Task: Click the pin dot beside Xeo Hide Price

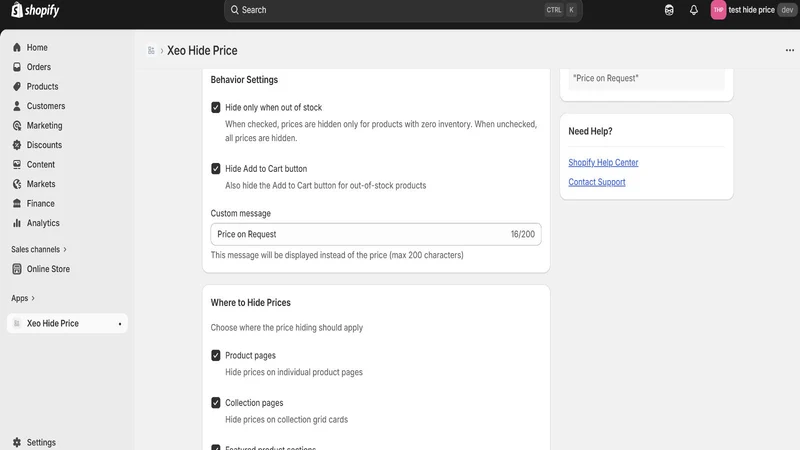Action: [x=120, y=324]
